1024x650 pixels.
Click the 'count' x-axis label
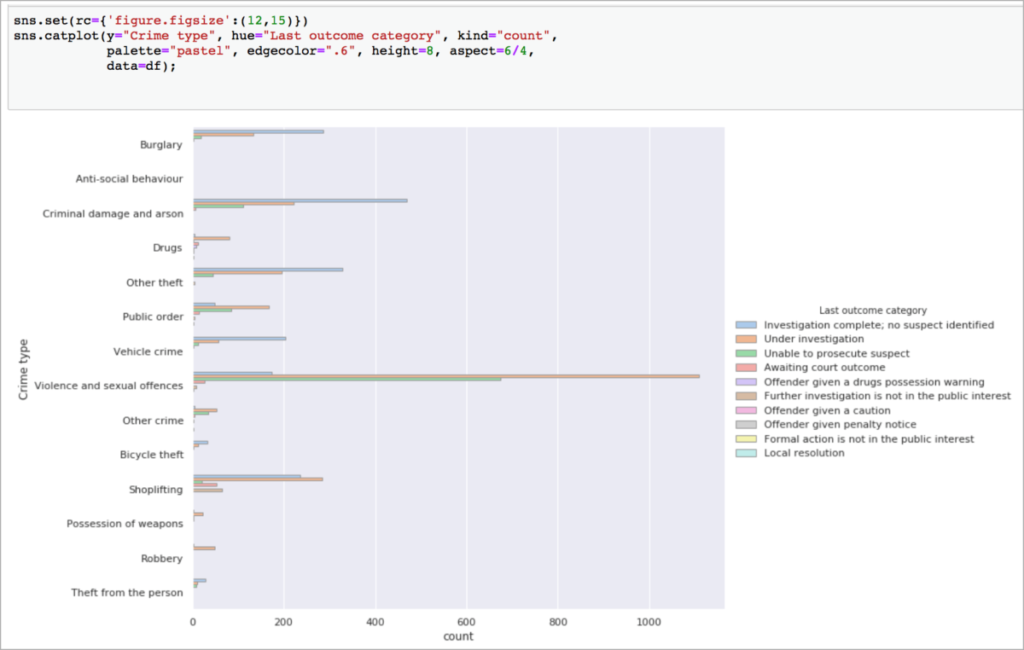tap(458, 635)
